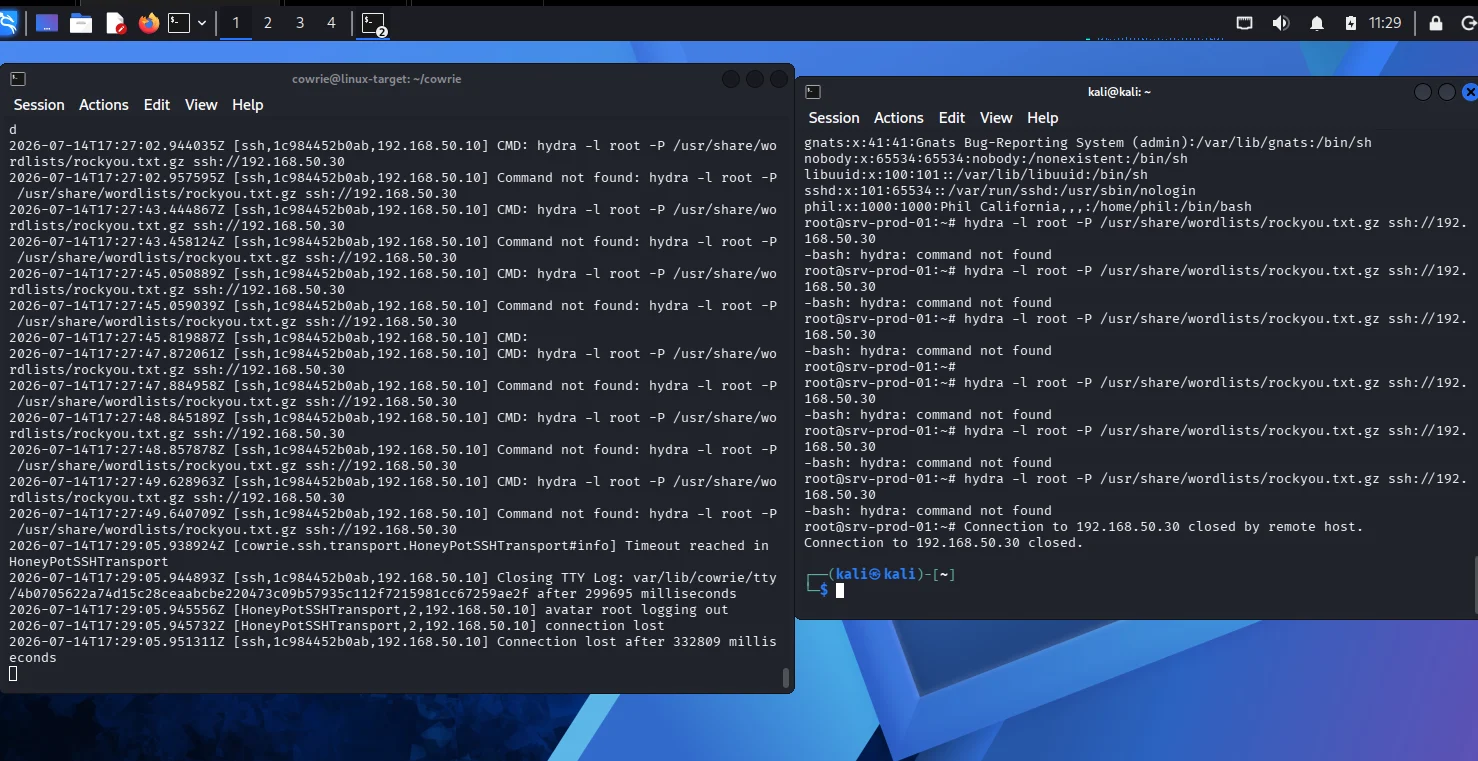
Task: Click the grouped terminal taskbar button
Action: click(374, 23)
